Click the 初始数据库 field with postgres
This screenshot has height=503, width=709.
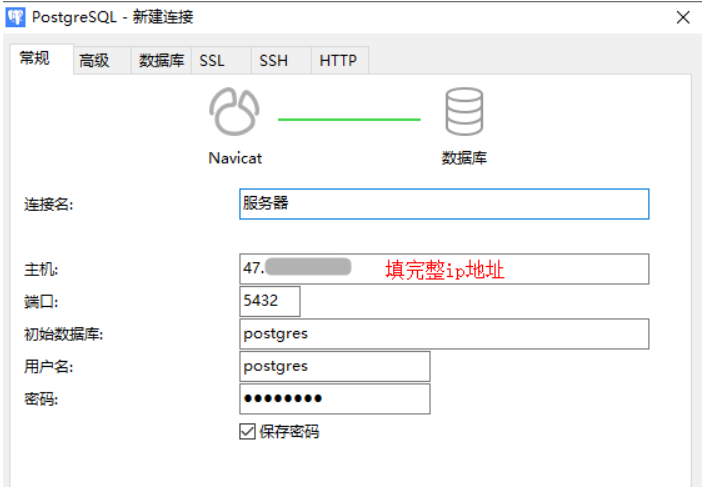point(444,334)
